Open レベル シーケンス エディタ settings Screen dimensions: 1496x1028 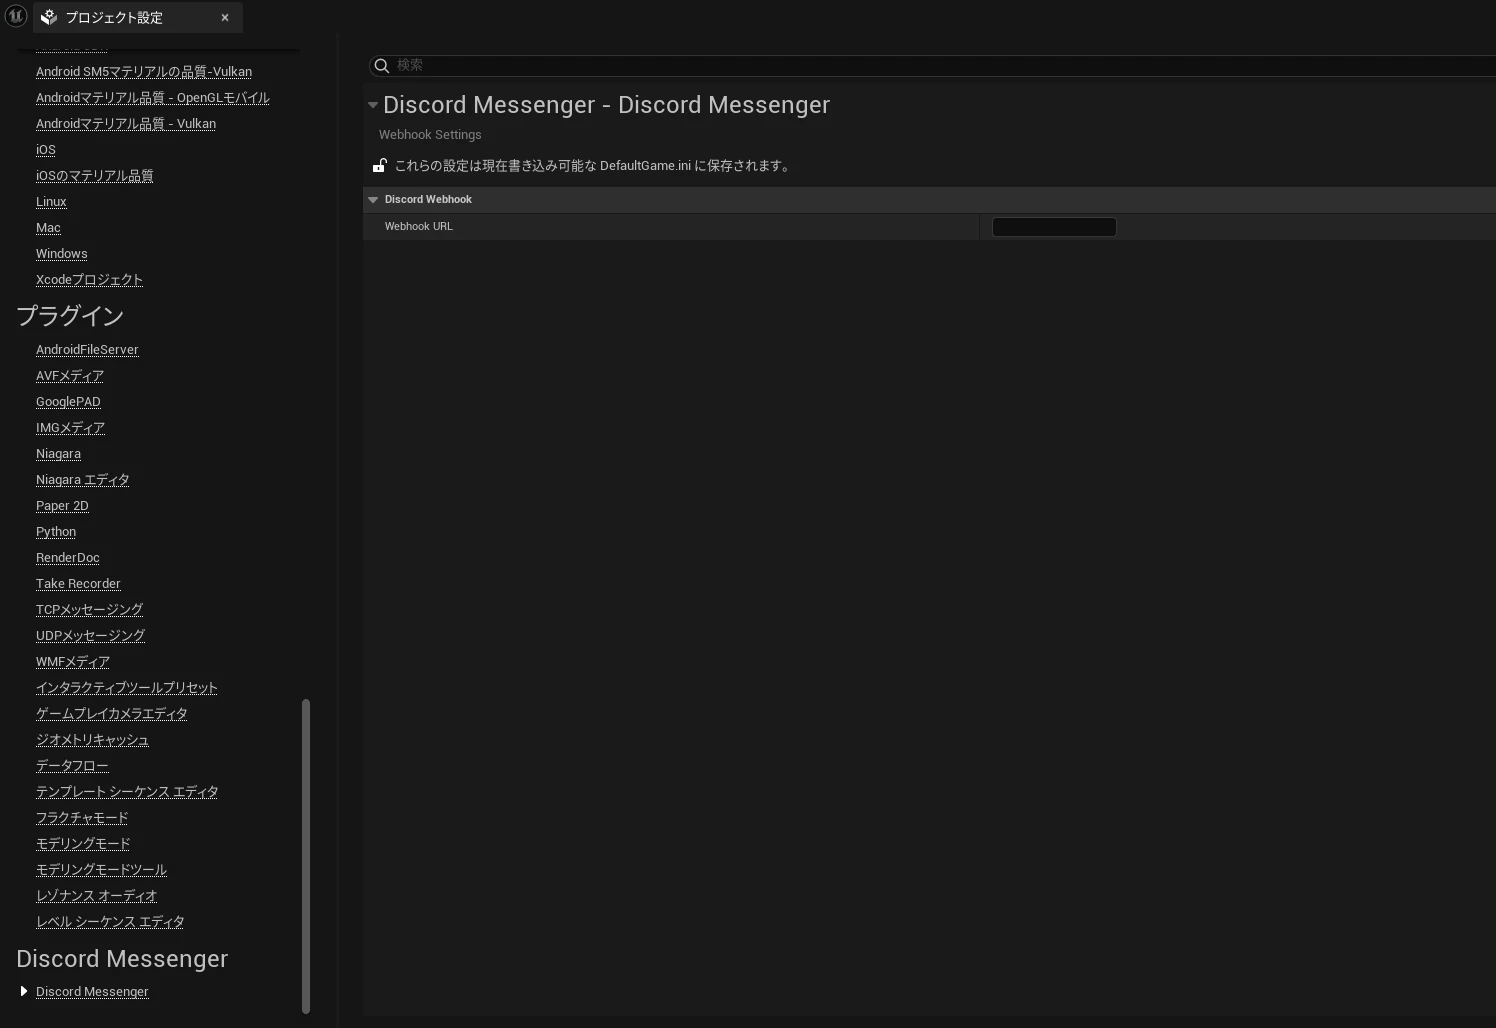110,922
